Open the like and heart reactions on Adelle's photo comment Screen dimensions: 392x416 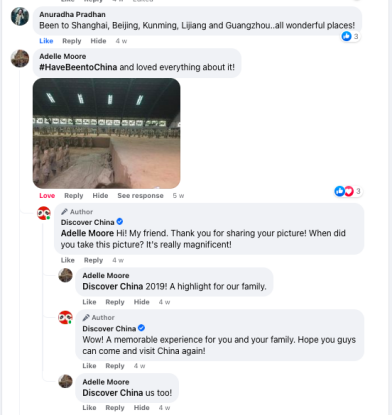pos(348,191)
